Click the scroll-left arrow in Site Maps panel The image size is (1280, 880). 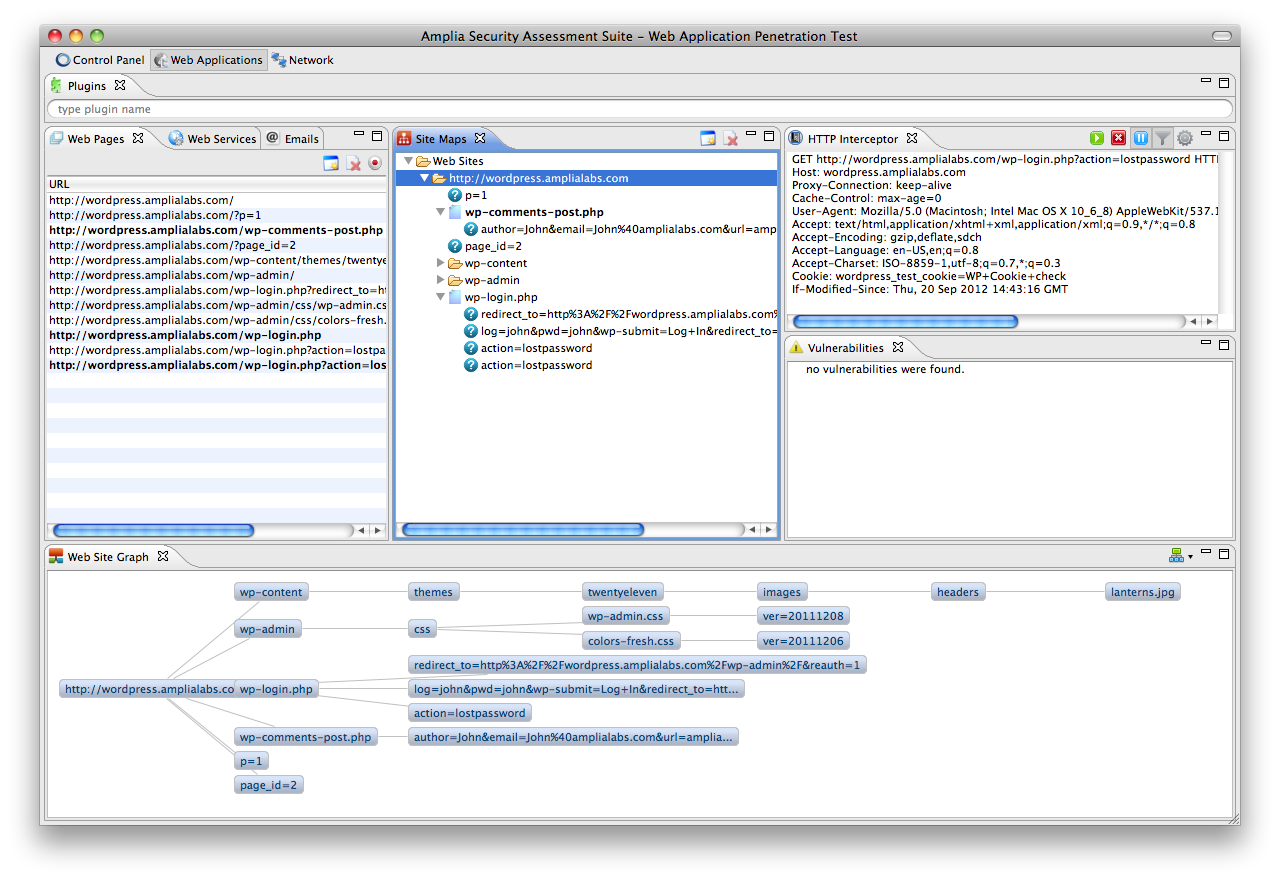coord(753,531)
